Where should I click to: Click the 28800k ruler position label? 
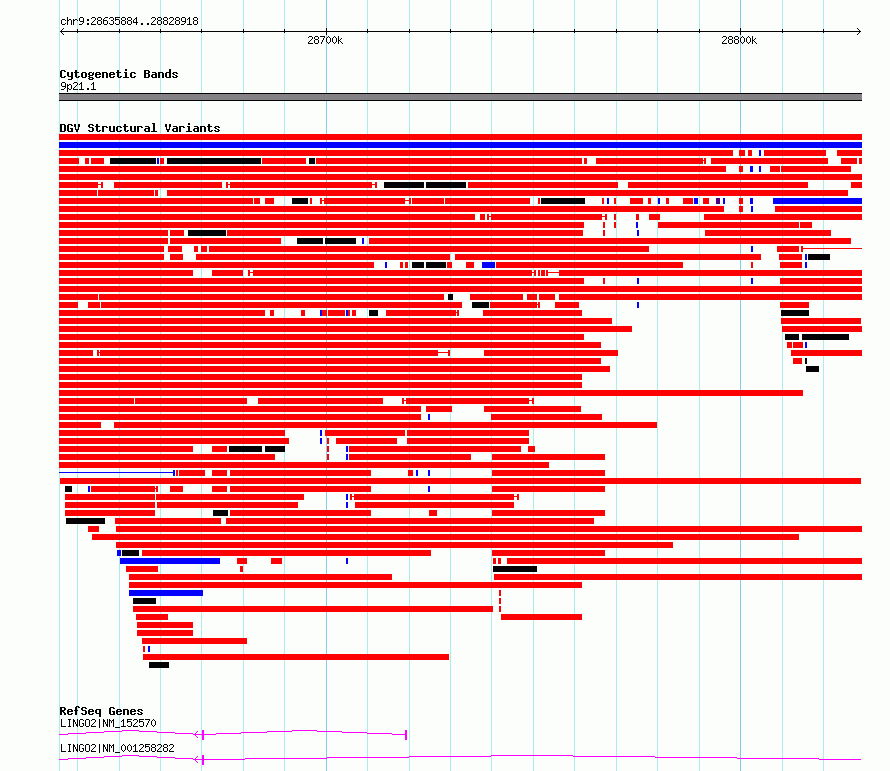click(x=739, y=40)
